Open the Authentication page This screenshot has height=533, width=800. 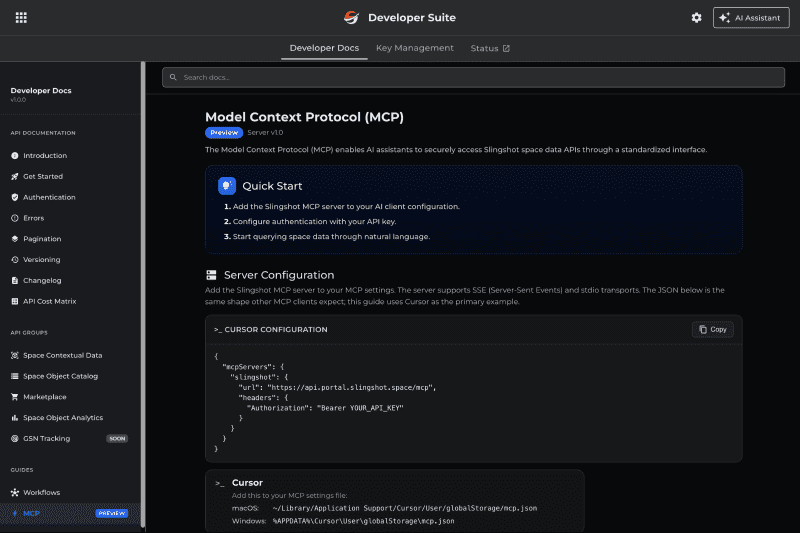(x=49, y=197)
